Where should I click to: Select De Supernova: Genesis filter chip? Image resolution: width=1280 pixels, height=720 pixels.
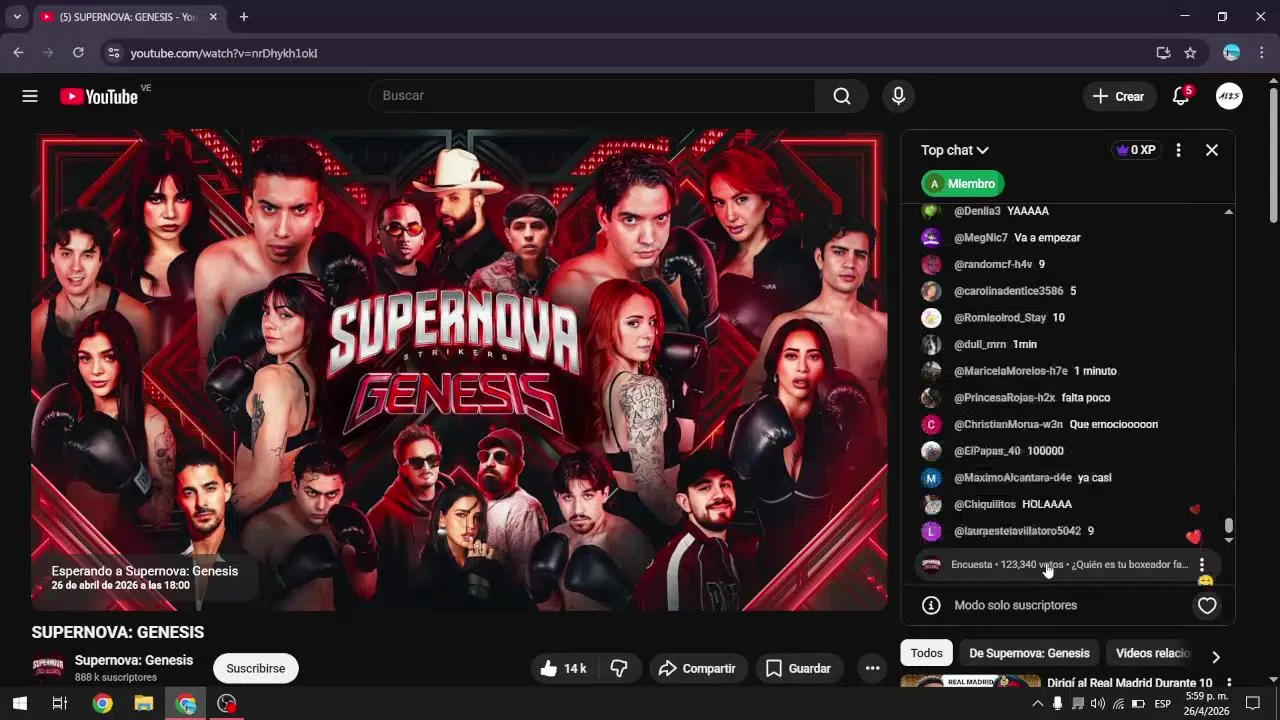1029,653
